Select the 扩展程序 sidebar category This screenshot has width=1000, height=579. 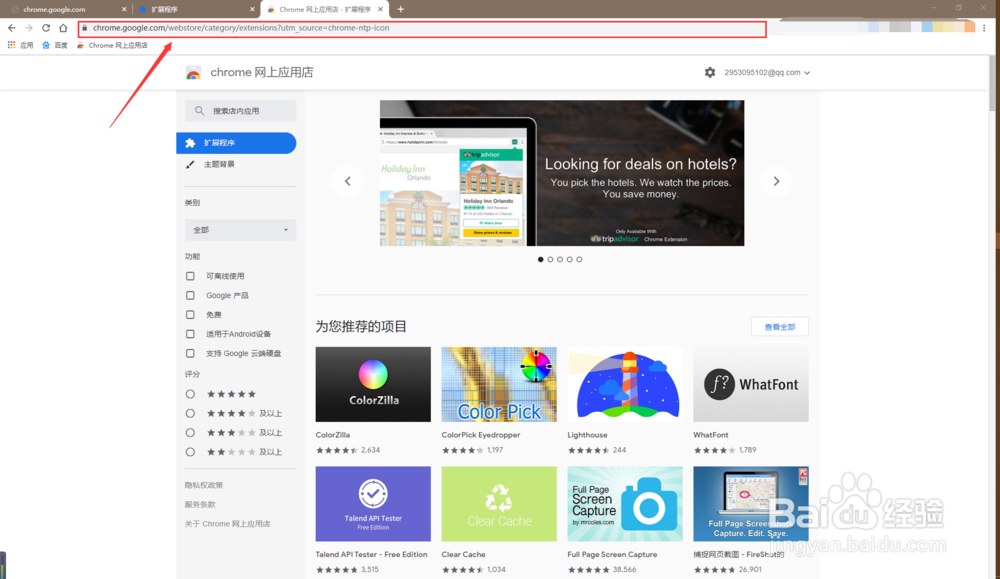tap(236, 143)
